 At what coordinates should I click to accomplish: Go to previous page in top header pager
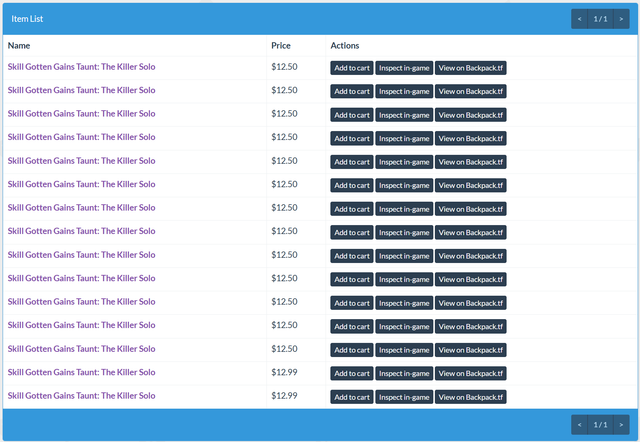pyautogui.click(x=580, y=19)
